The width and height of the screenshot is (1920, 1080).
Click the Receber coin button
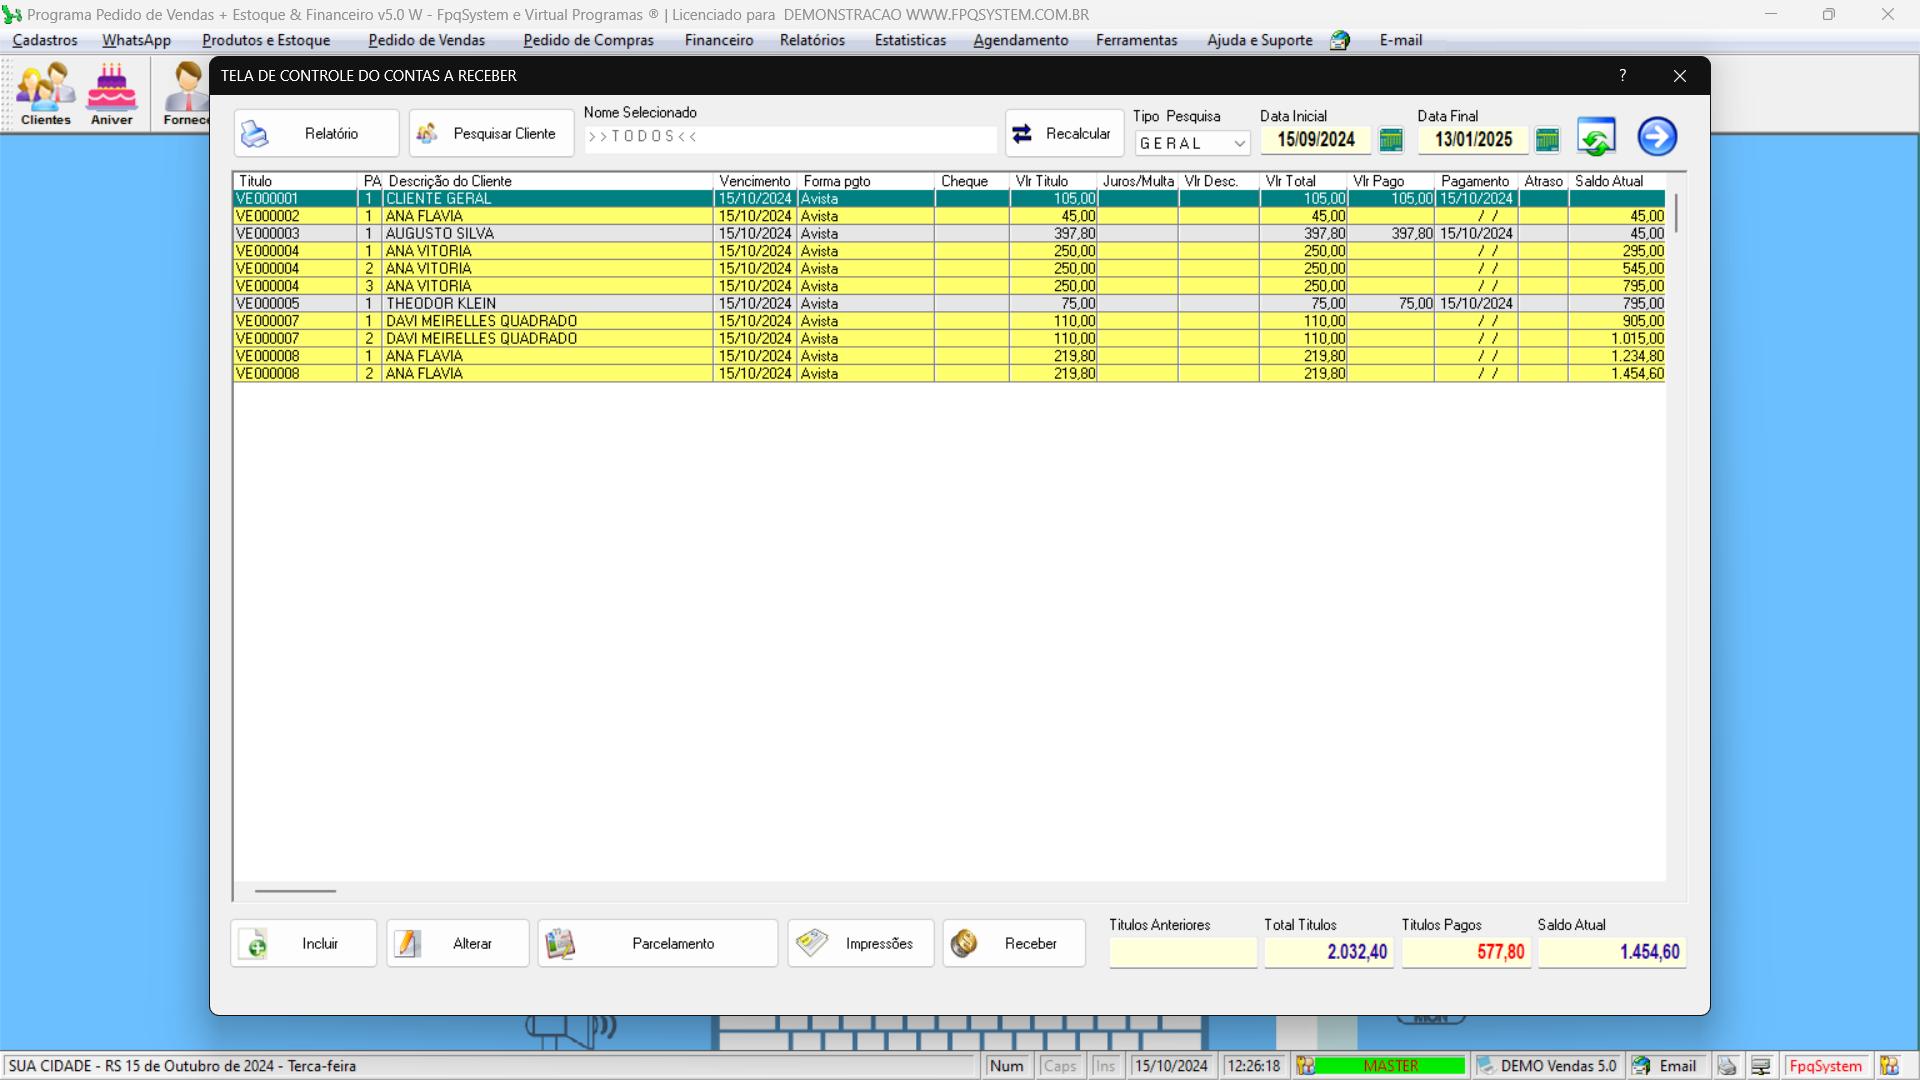click(x=1014, y=943)
